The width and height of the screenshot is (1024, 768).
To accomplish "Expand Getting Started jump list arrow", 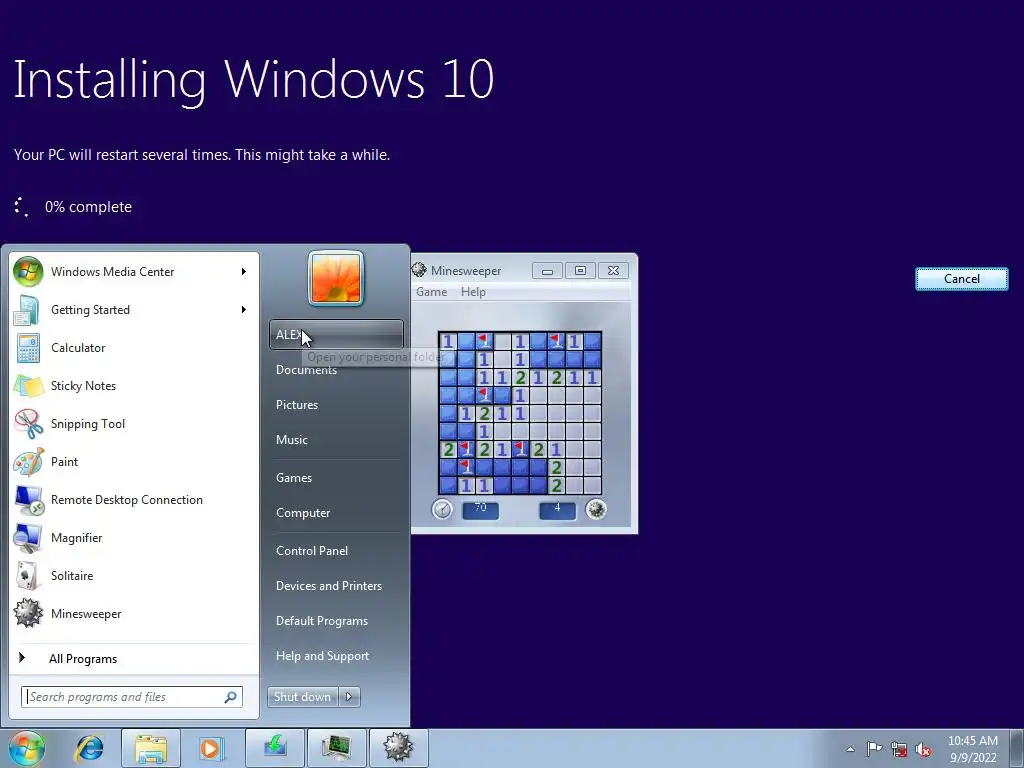I will (244, 310).
